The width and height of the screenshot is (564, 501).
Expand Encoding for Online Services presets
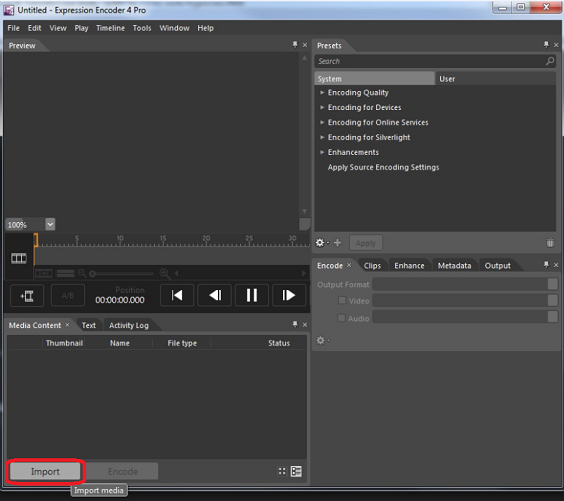coord(322,122)
